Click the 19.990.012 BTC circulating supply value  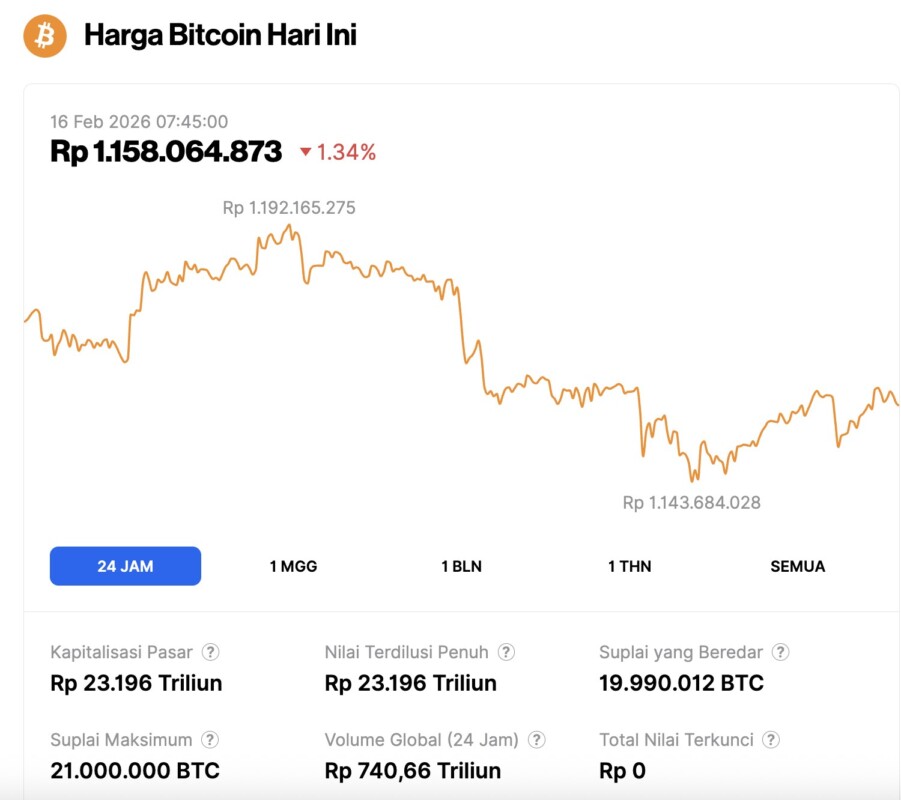[681, 683]
